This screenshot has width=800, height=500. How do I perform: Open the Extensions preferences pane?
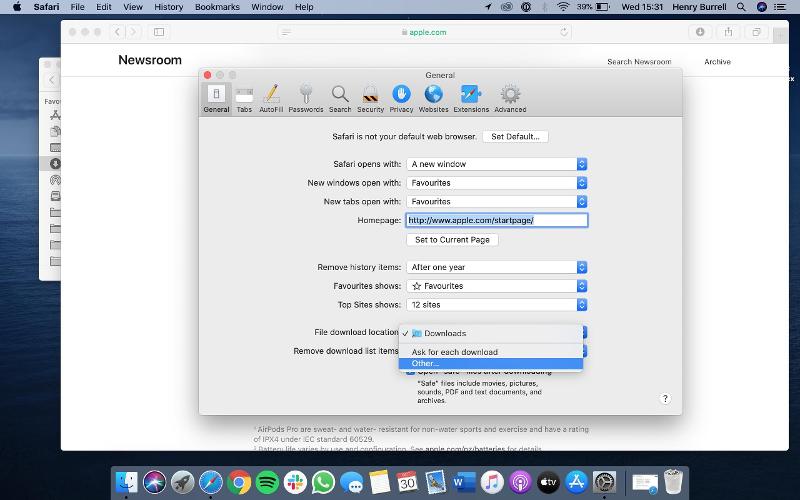coord(470,97)
